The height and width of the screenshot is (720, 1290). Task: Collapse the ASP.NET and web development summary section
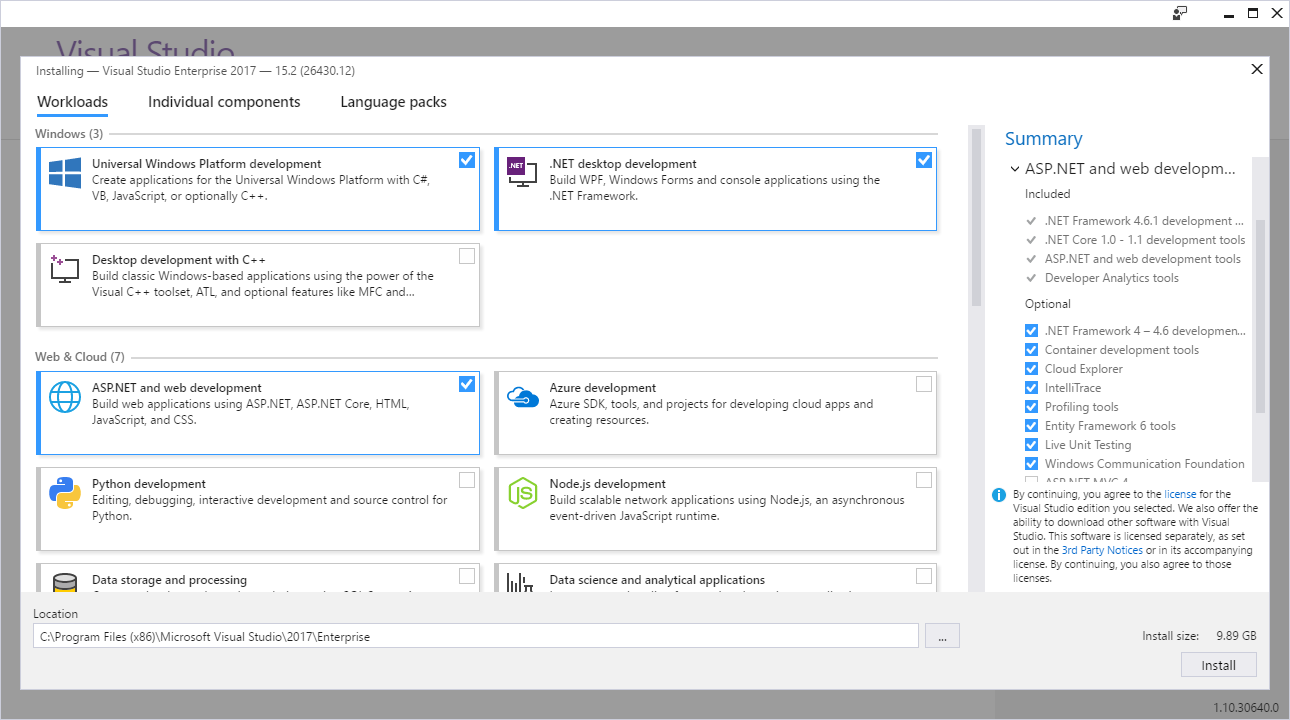pos(1015,170)
